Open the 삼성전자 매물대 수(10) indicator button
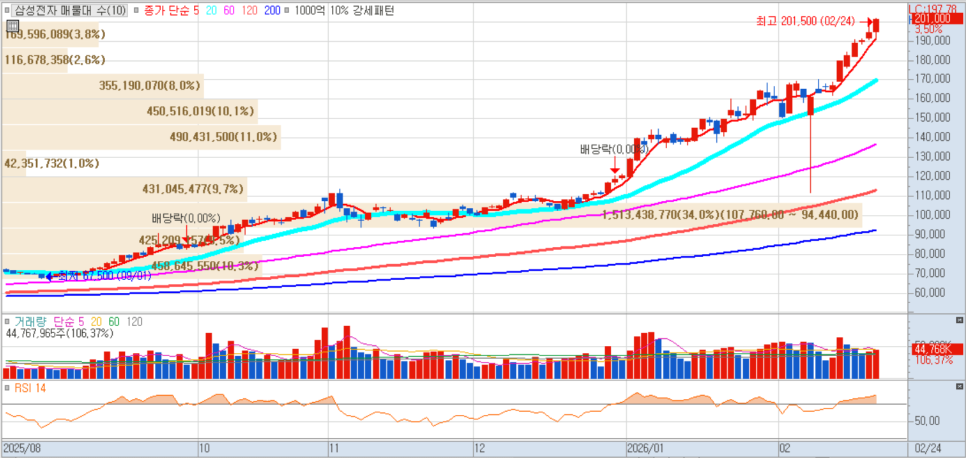The image size is (966, 458). (x=70, y=10)
